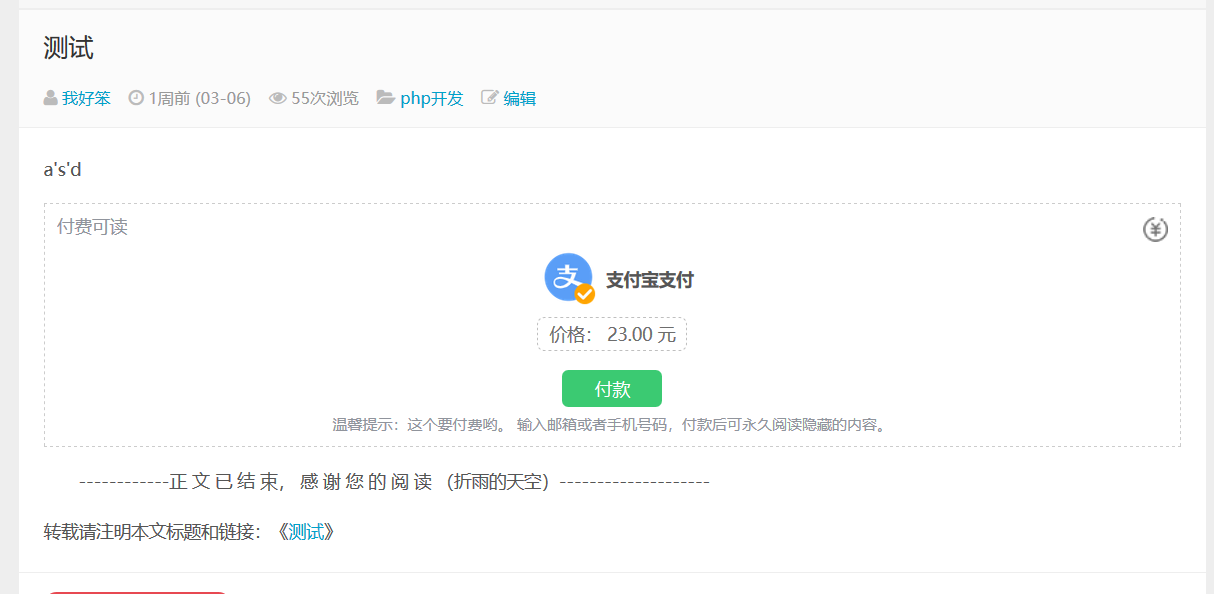Click the green 付款 pay button
1214x594 pixels.
pyautogui.click(x=612, y=389)
